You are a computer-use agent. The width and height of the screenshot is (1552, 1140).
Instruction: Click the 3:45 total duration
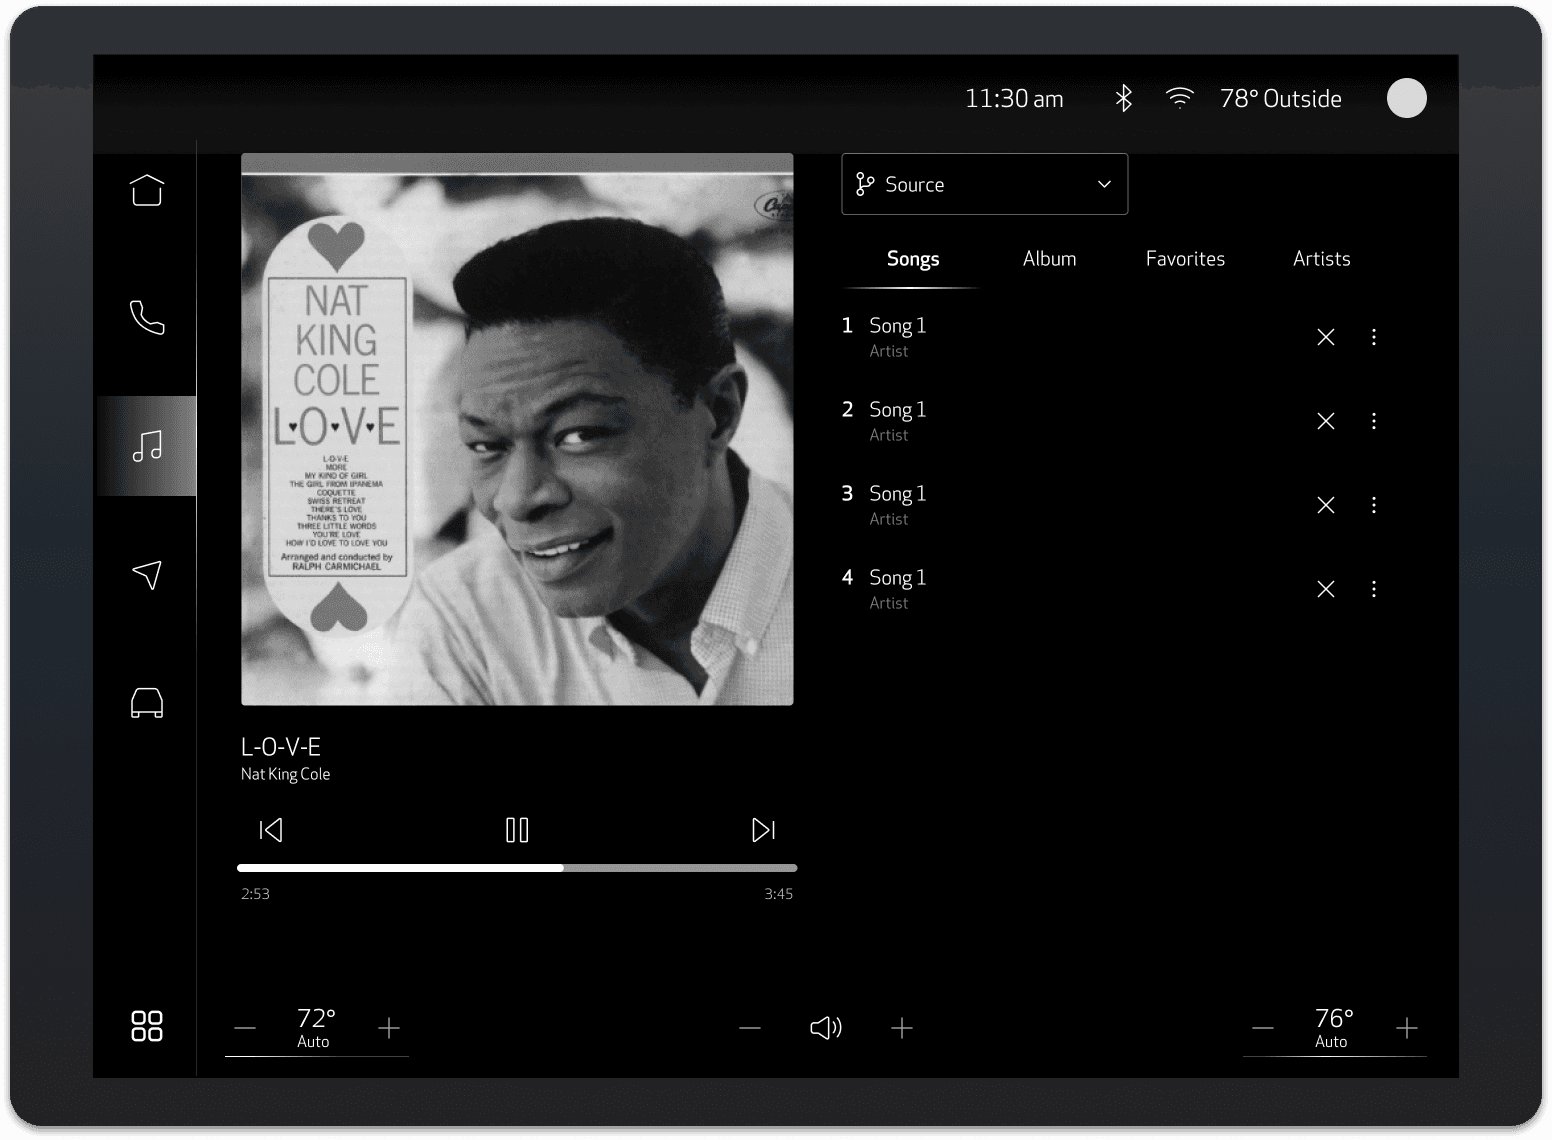click(x=779, y=894)
